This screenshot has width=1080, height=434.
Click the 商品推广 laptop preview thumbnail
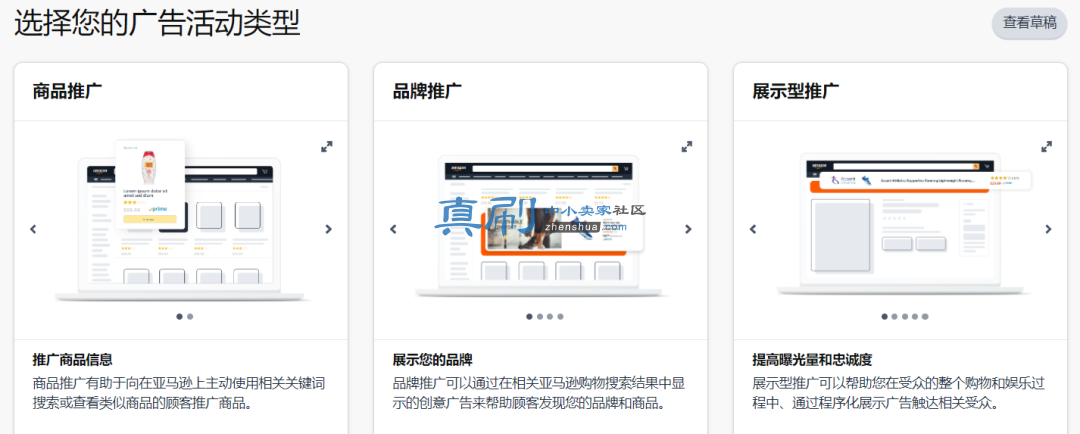point(180,221)
